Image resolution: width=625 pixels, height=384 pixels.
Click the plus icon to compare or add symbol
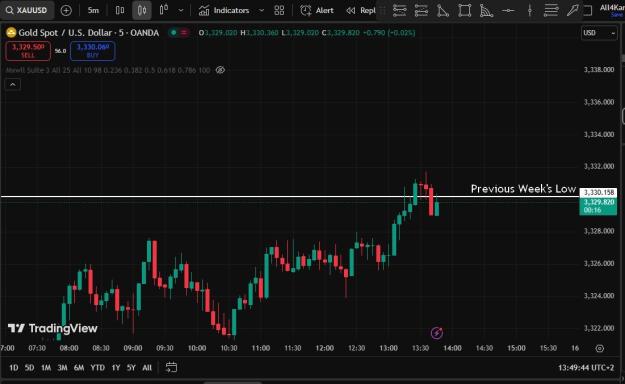[66, 10]
